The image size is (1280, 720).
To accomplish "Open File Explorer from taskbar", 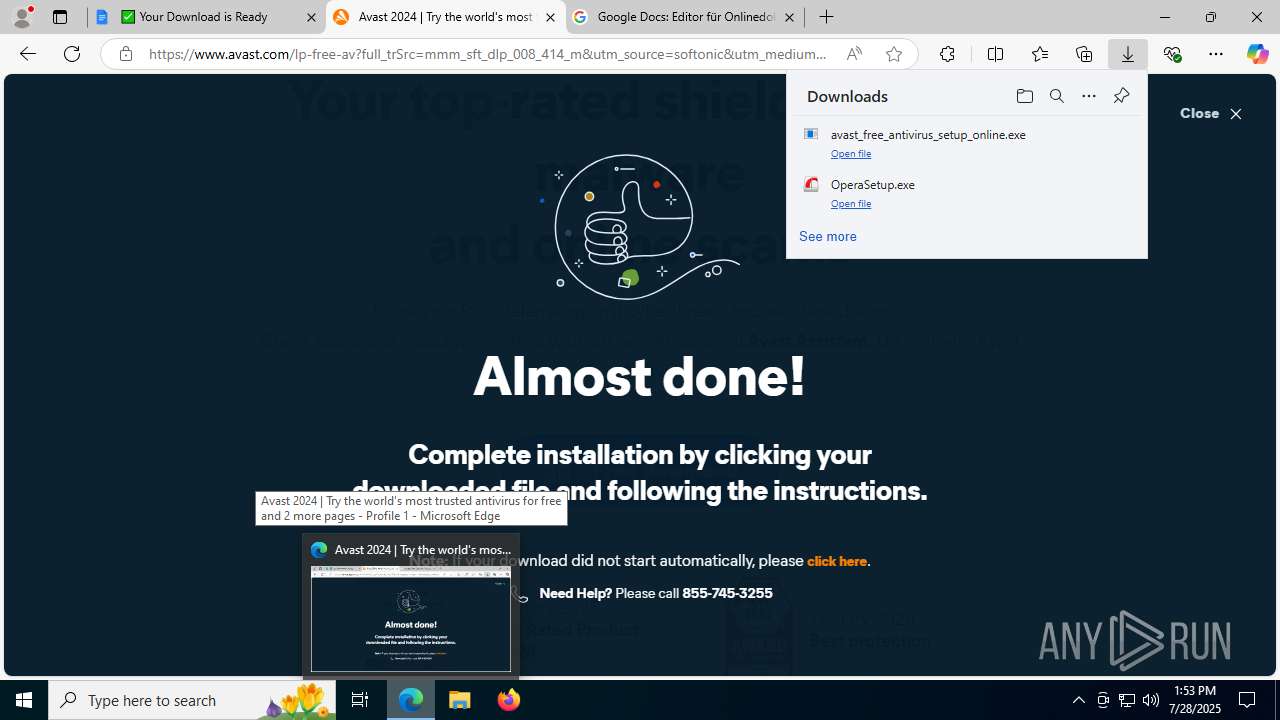I will click(460, 700).
